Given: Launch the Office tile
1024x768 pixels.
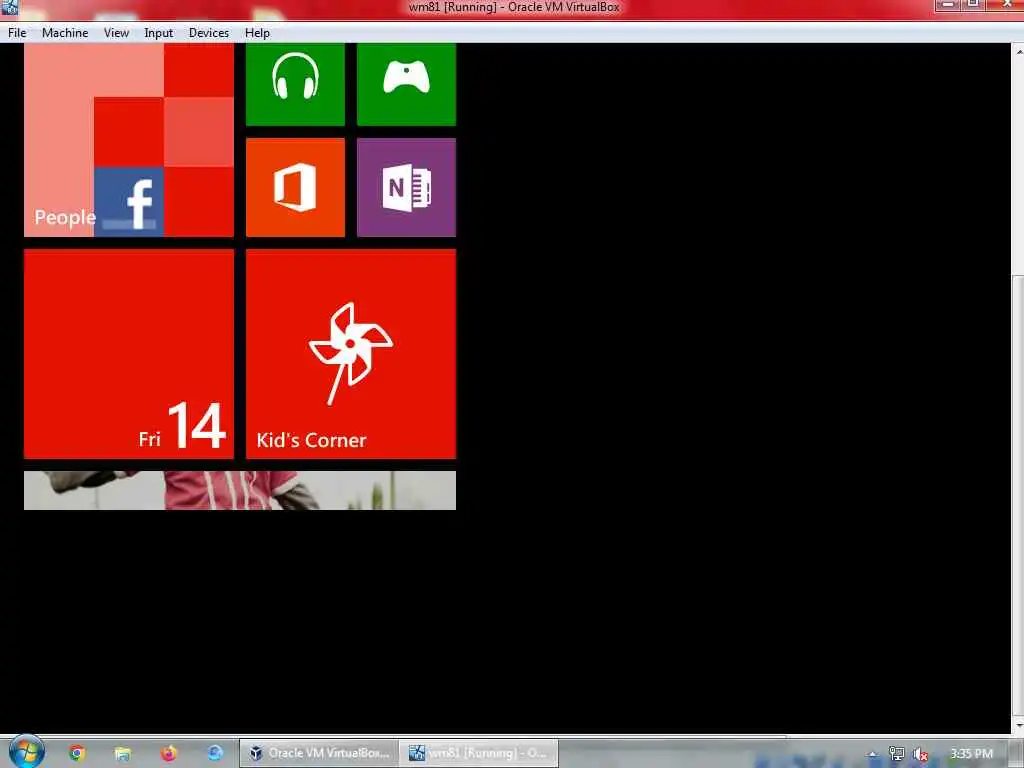Looking at the screenshot, I should click(x=295, y=187).
